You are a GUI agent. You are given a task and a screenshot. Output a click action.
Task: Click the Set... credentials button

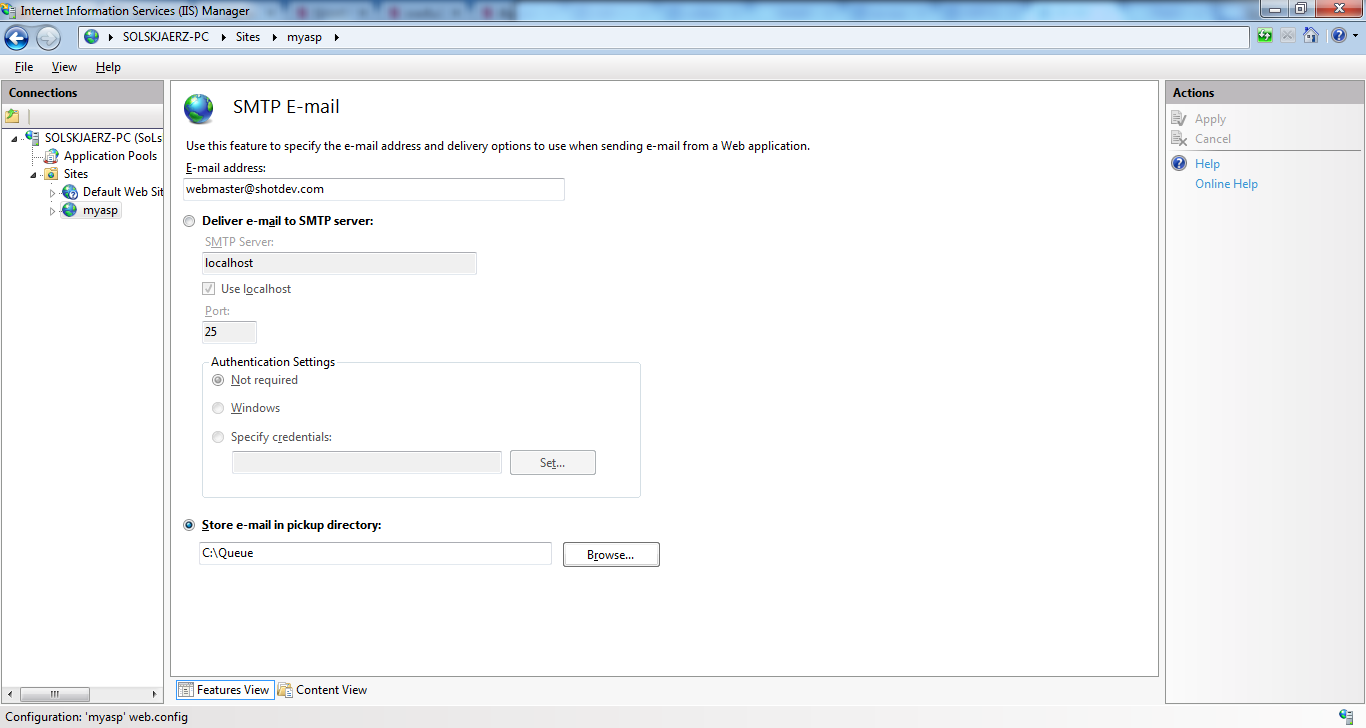click(553, 462)
